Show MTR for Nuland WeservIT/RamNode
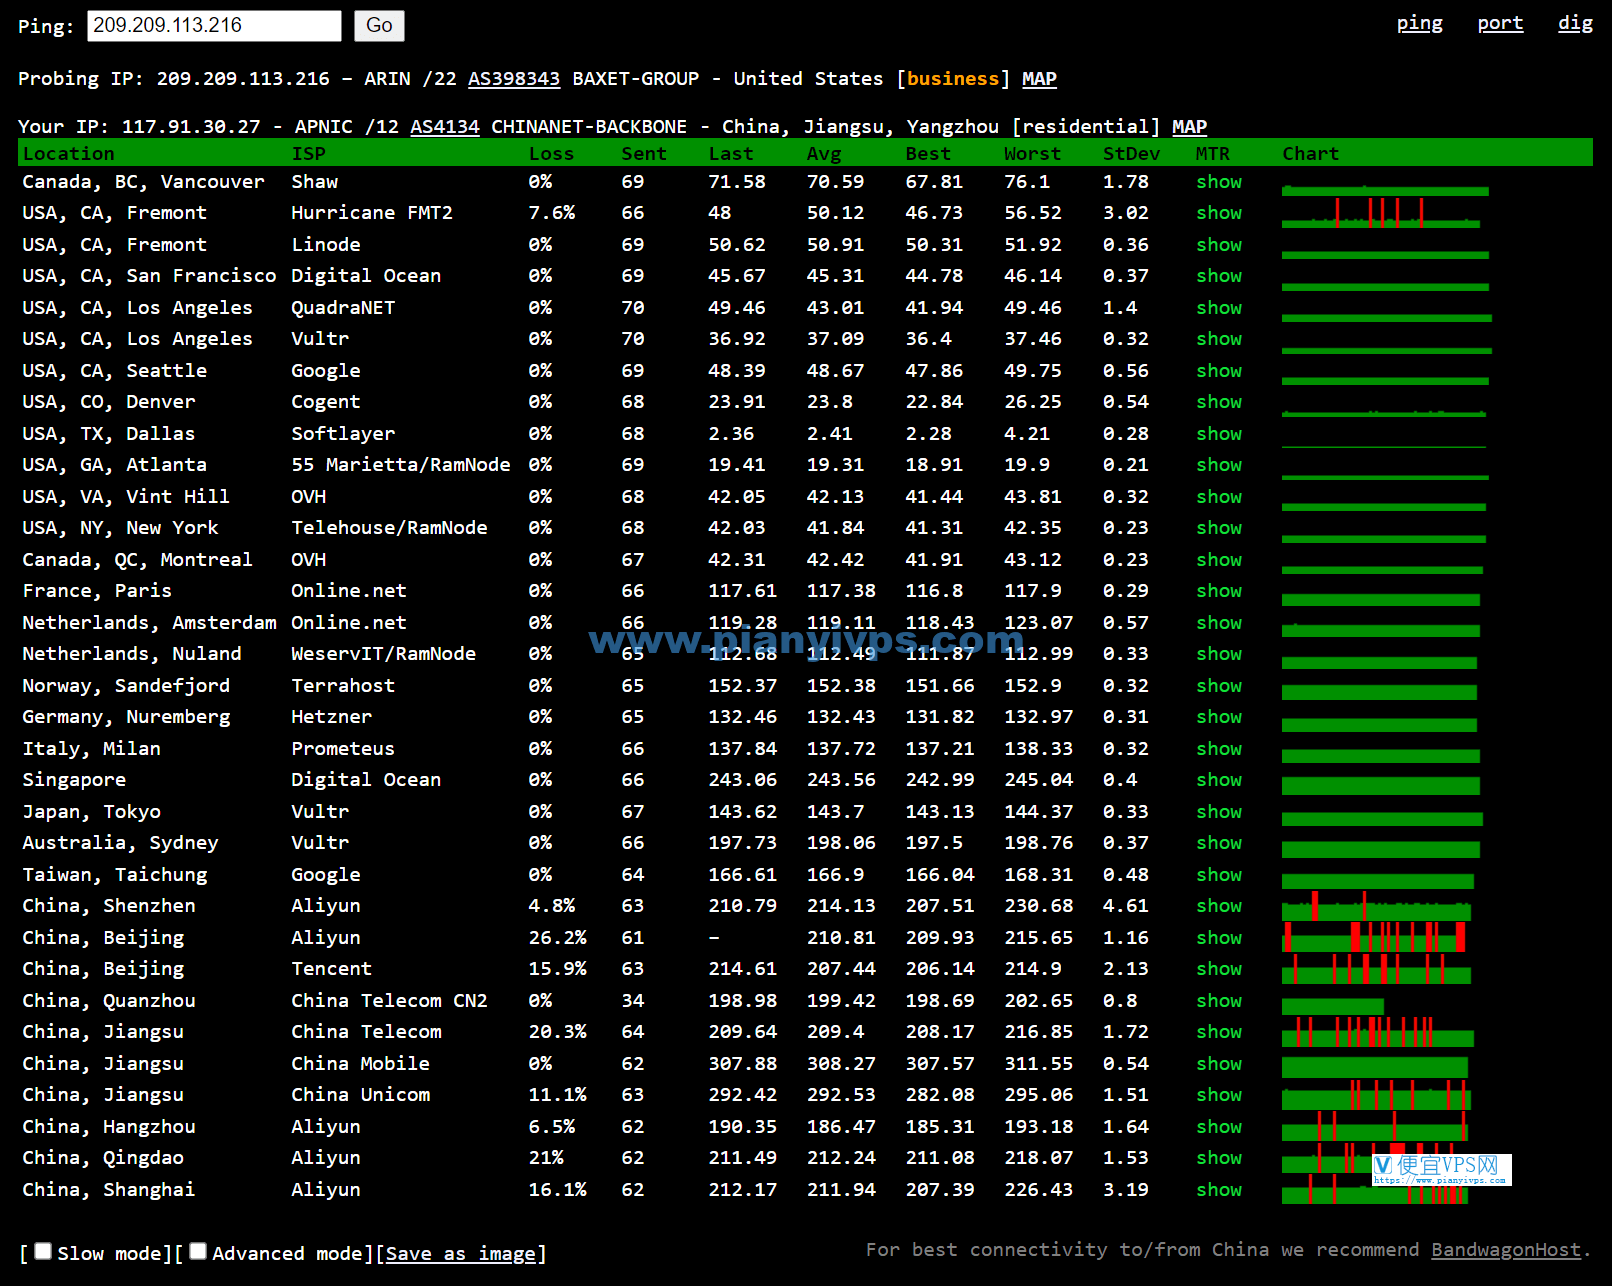 point(1219,654)
